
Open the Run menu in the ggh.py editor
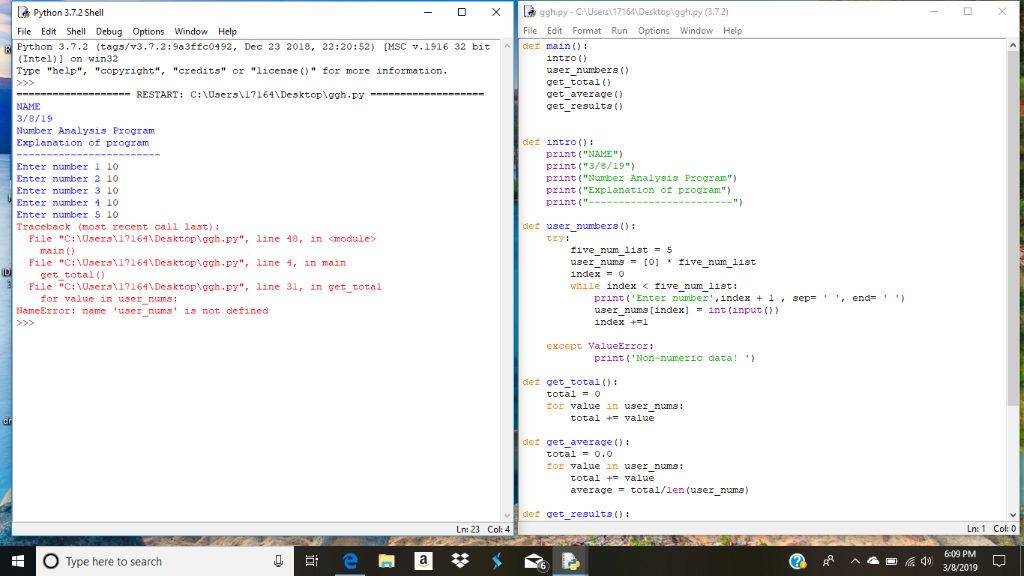[622, 30]
